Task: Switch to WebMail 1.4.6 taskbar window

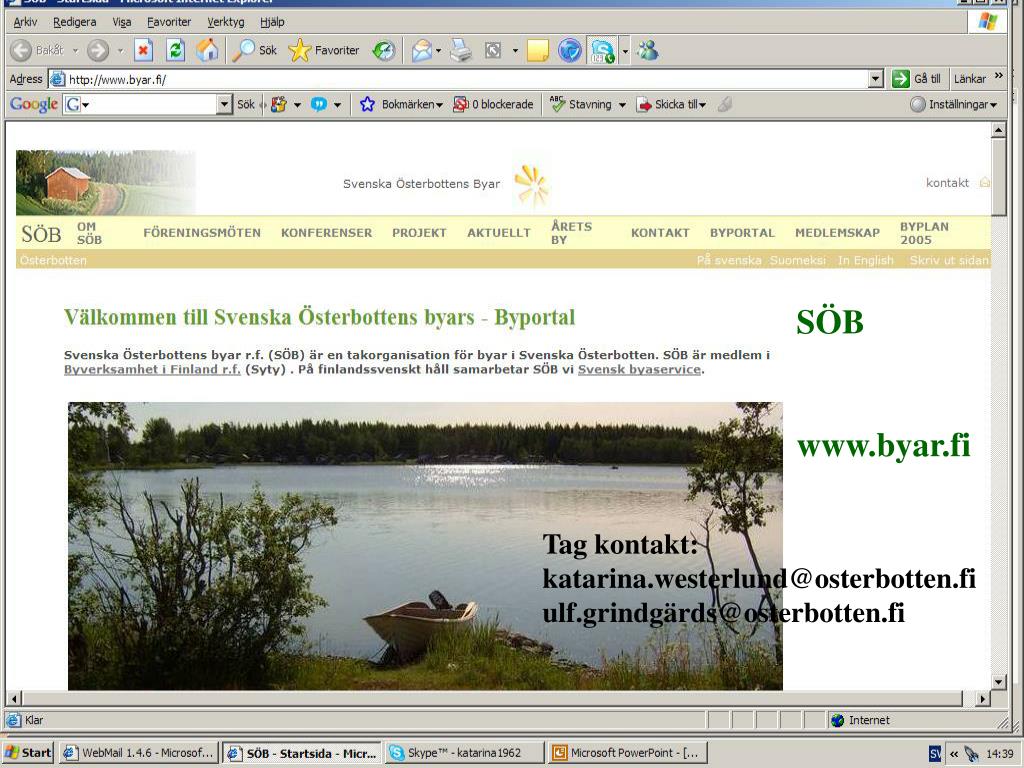Action: (x=138, y=752)
